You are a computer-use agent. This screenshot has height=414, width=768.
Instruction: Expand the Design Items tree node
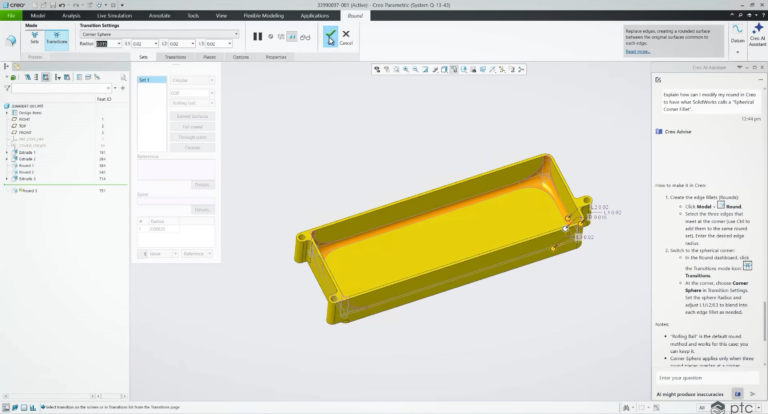[7, 113]
